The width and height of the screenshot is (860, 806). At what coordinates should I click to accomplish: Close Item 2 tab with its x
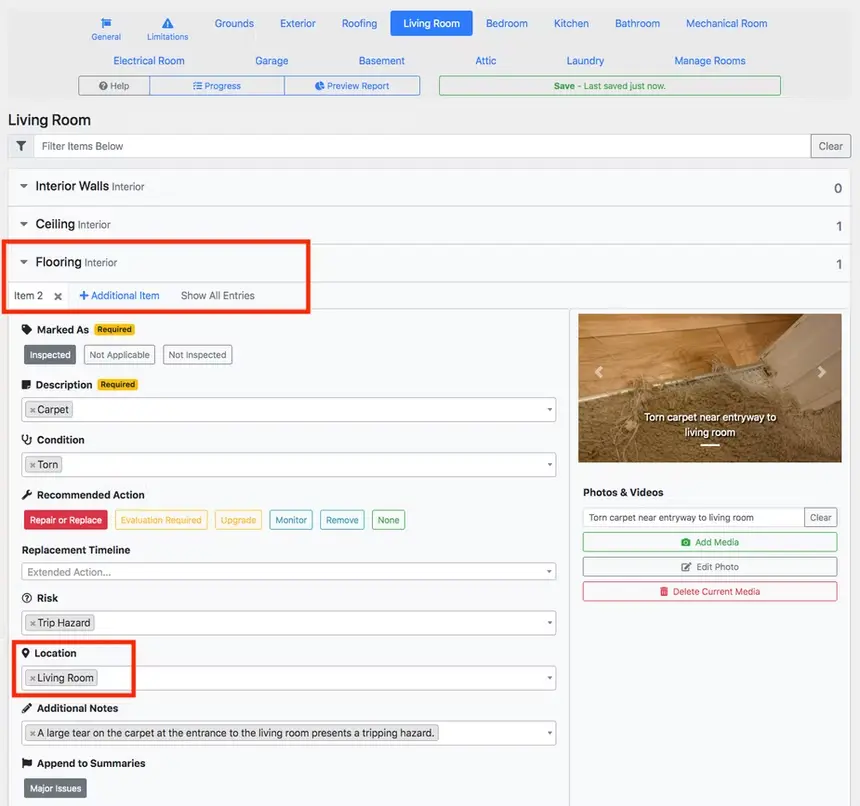(x=58, y=296)
